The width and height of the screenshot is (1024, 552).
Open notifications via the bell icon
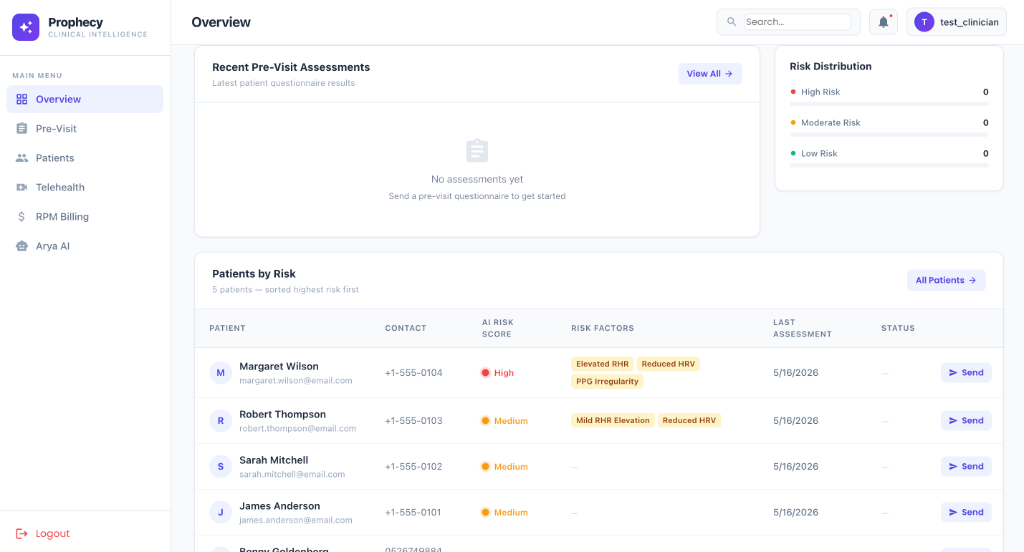[x=883, y=22]
